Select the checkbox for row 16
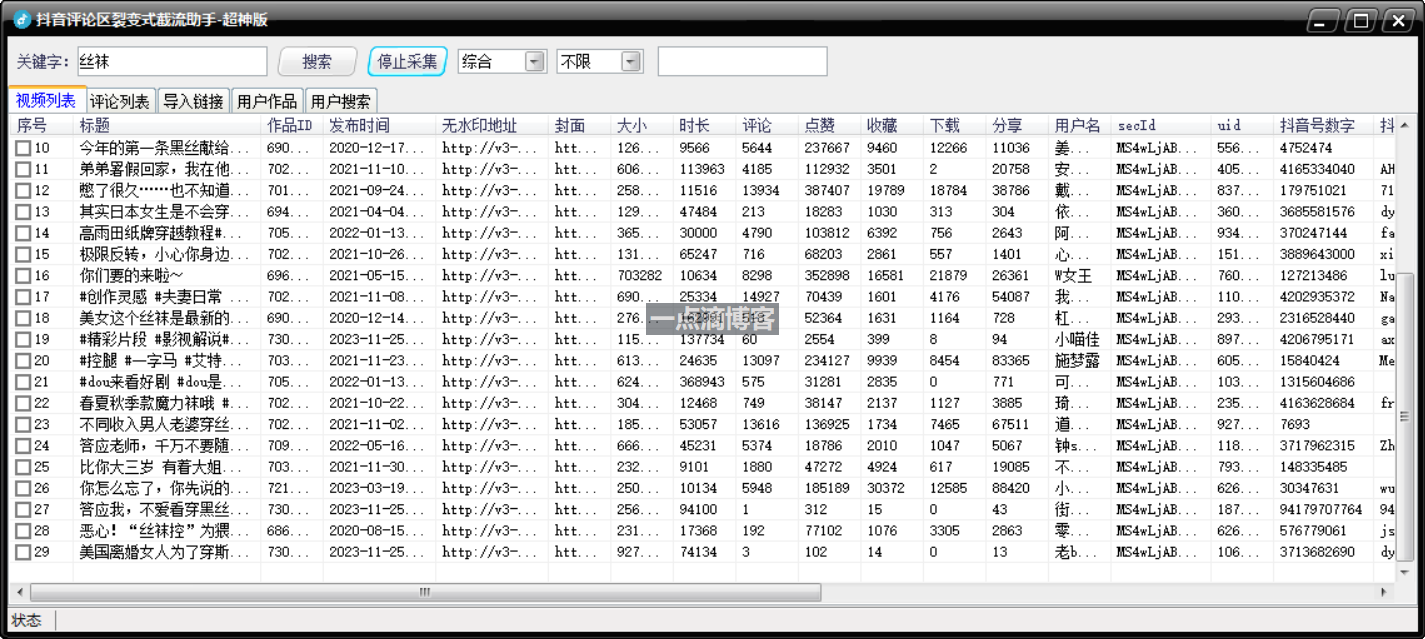The height and width of the screenshot is (639, 1425). (x=23, y=276)
